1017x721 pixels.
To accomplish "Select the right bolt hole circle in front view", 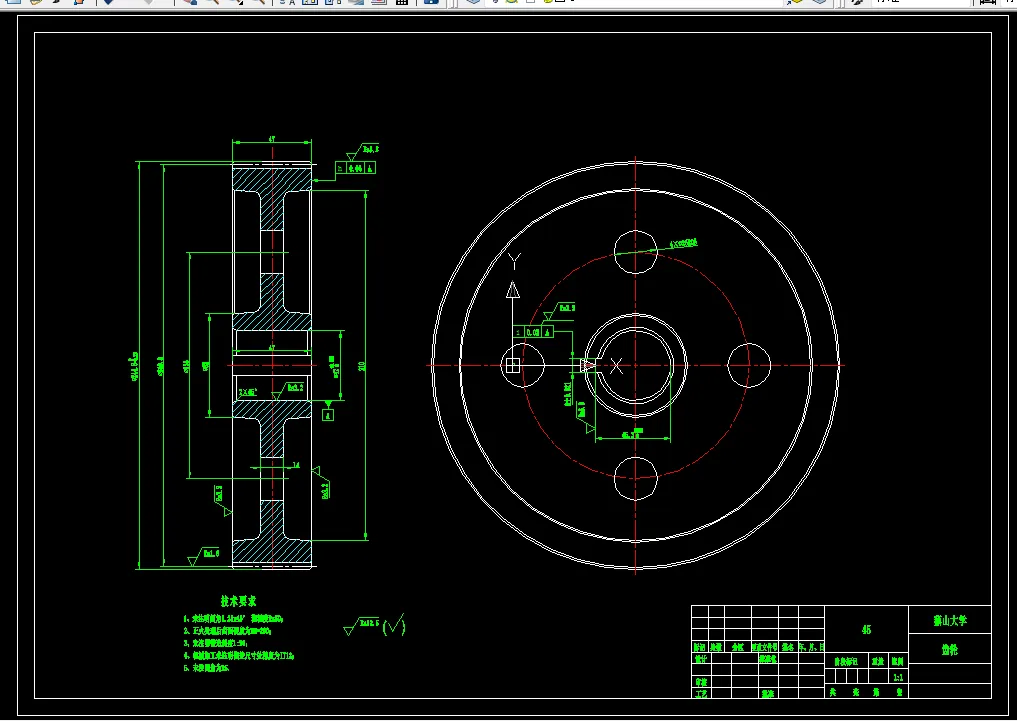I will click(x=749, y=366).
